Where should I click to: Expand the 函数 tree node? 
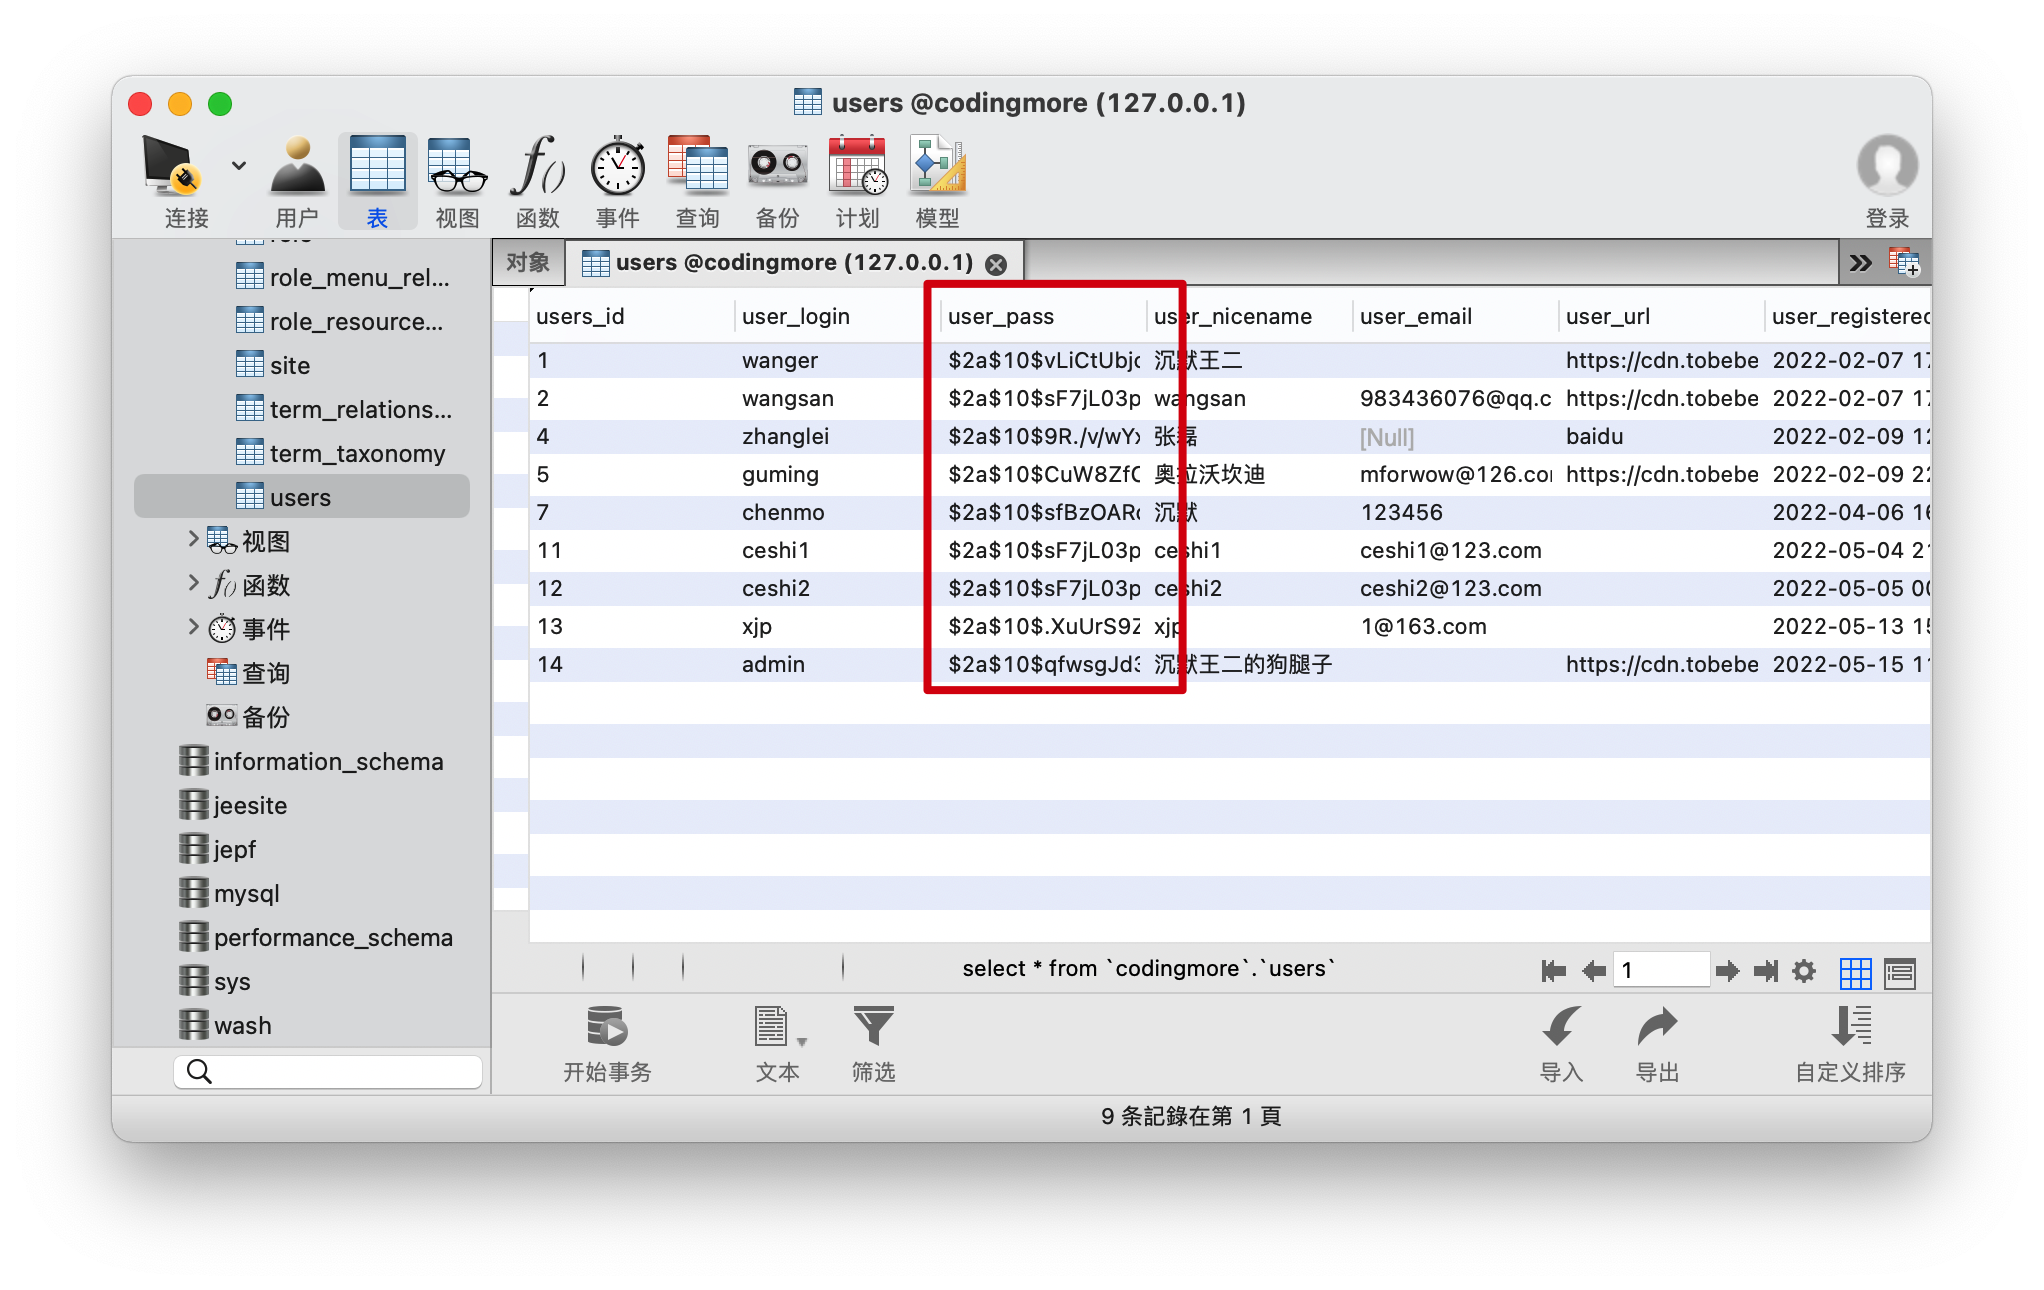pos(193,584)
